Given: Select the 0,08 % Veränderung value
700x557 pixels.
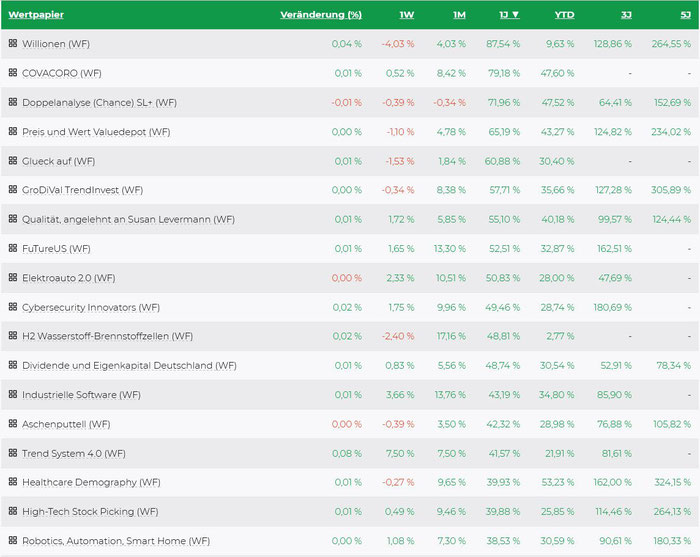Looking at the screenshot, I should [x=346, y=453].
